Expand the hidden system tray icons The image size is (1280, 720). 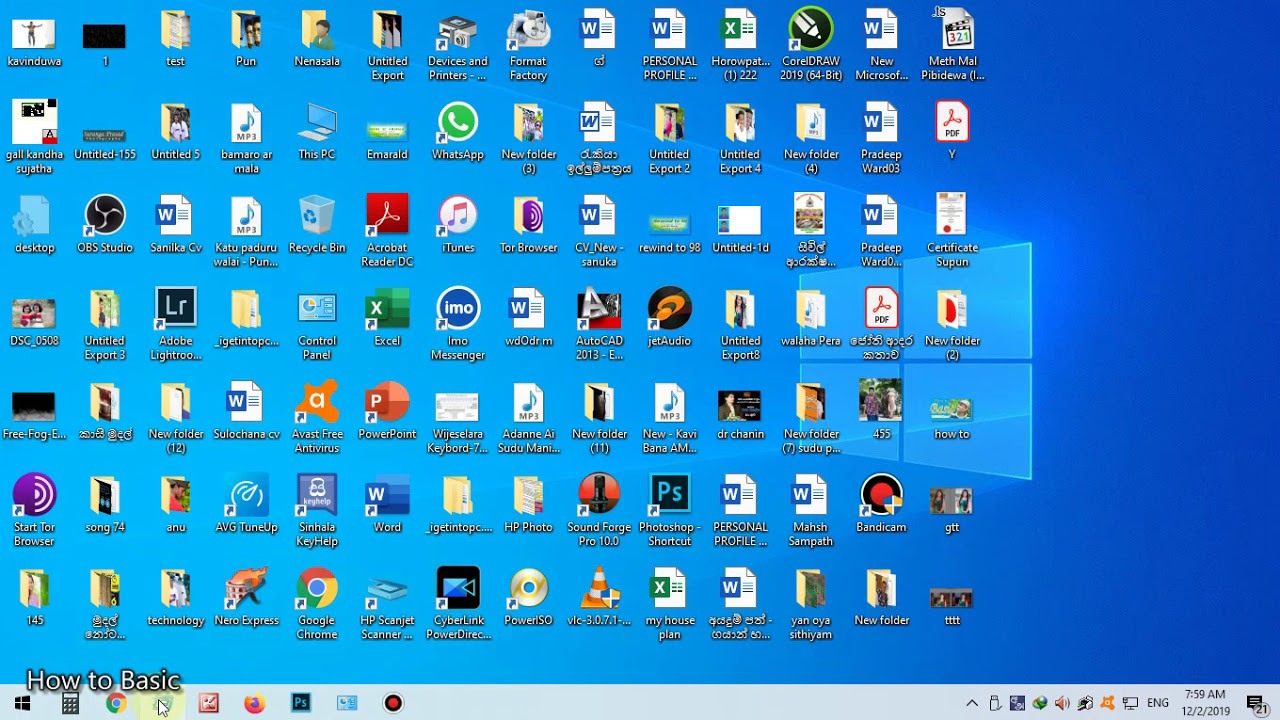(x=971, y=703)
